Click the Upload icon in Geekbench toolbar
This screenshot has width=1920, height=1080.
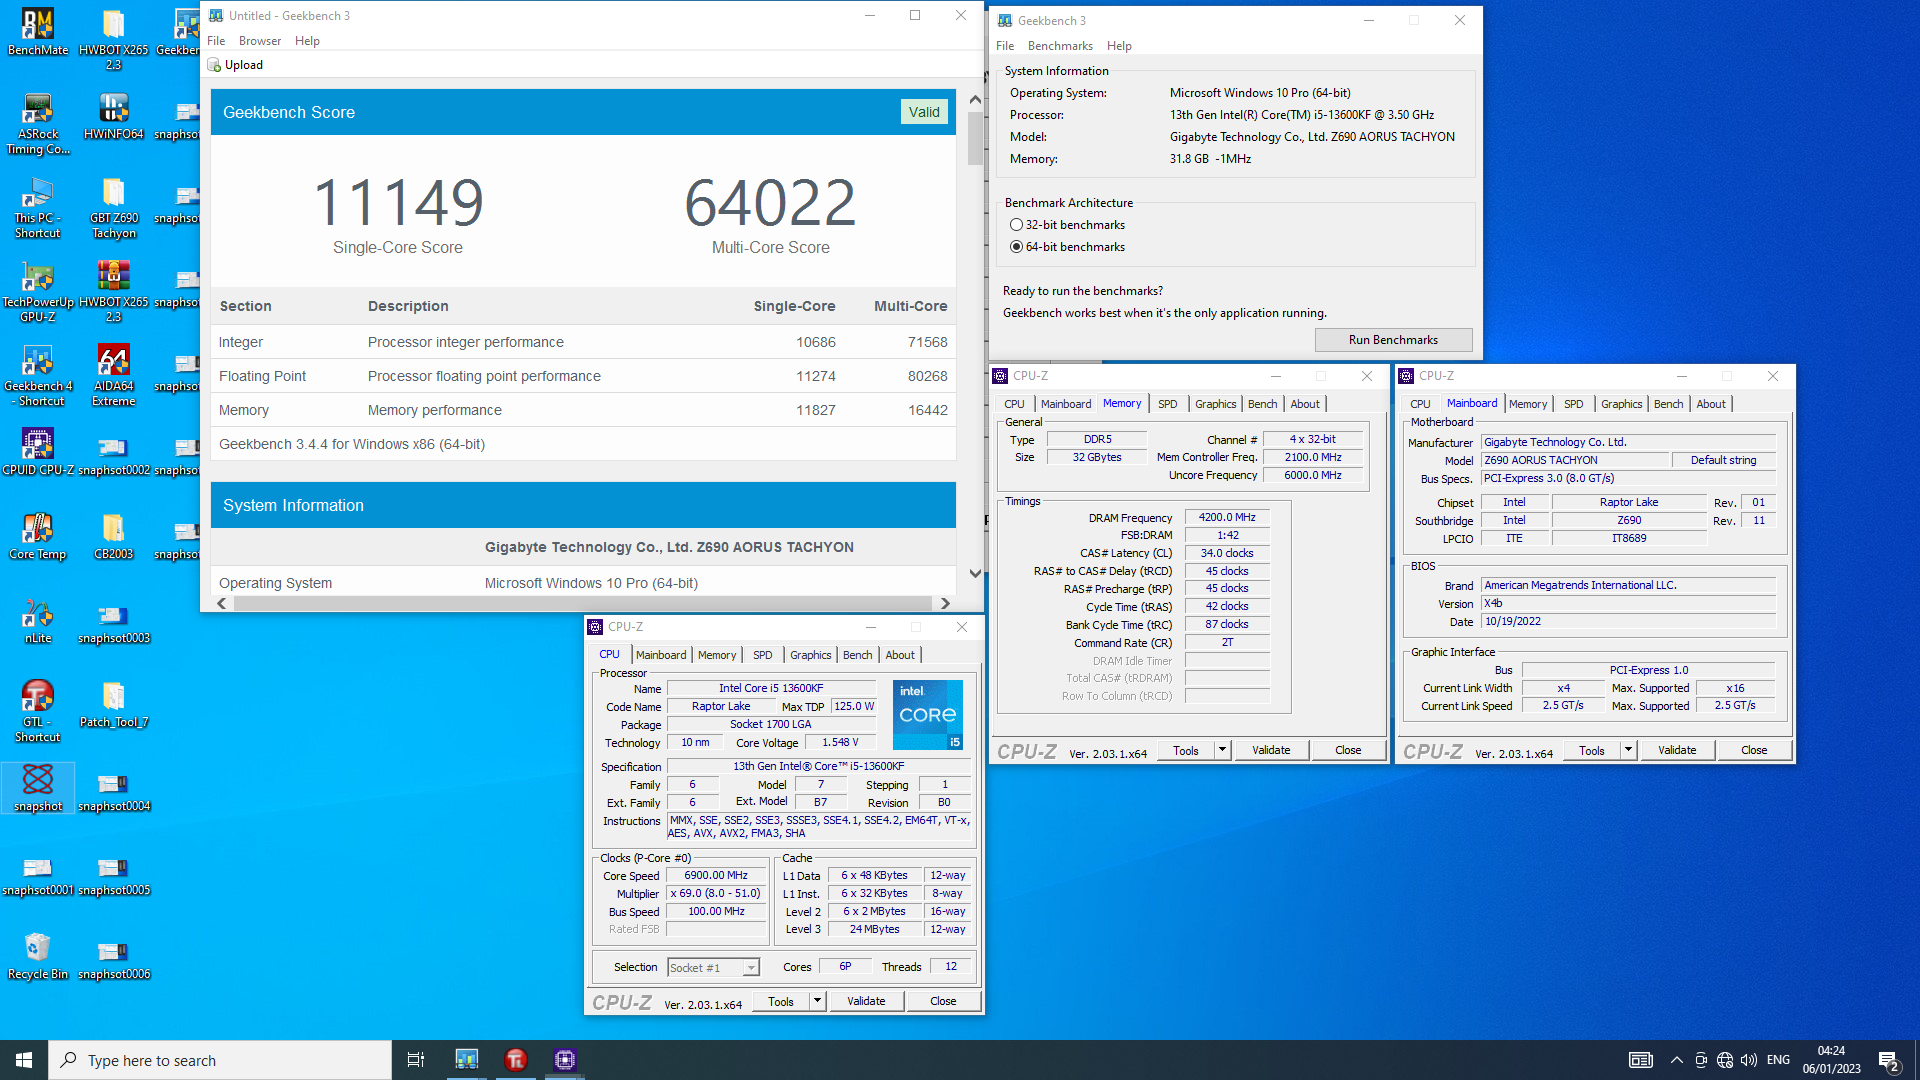tap(214, 65)
